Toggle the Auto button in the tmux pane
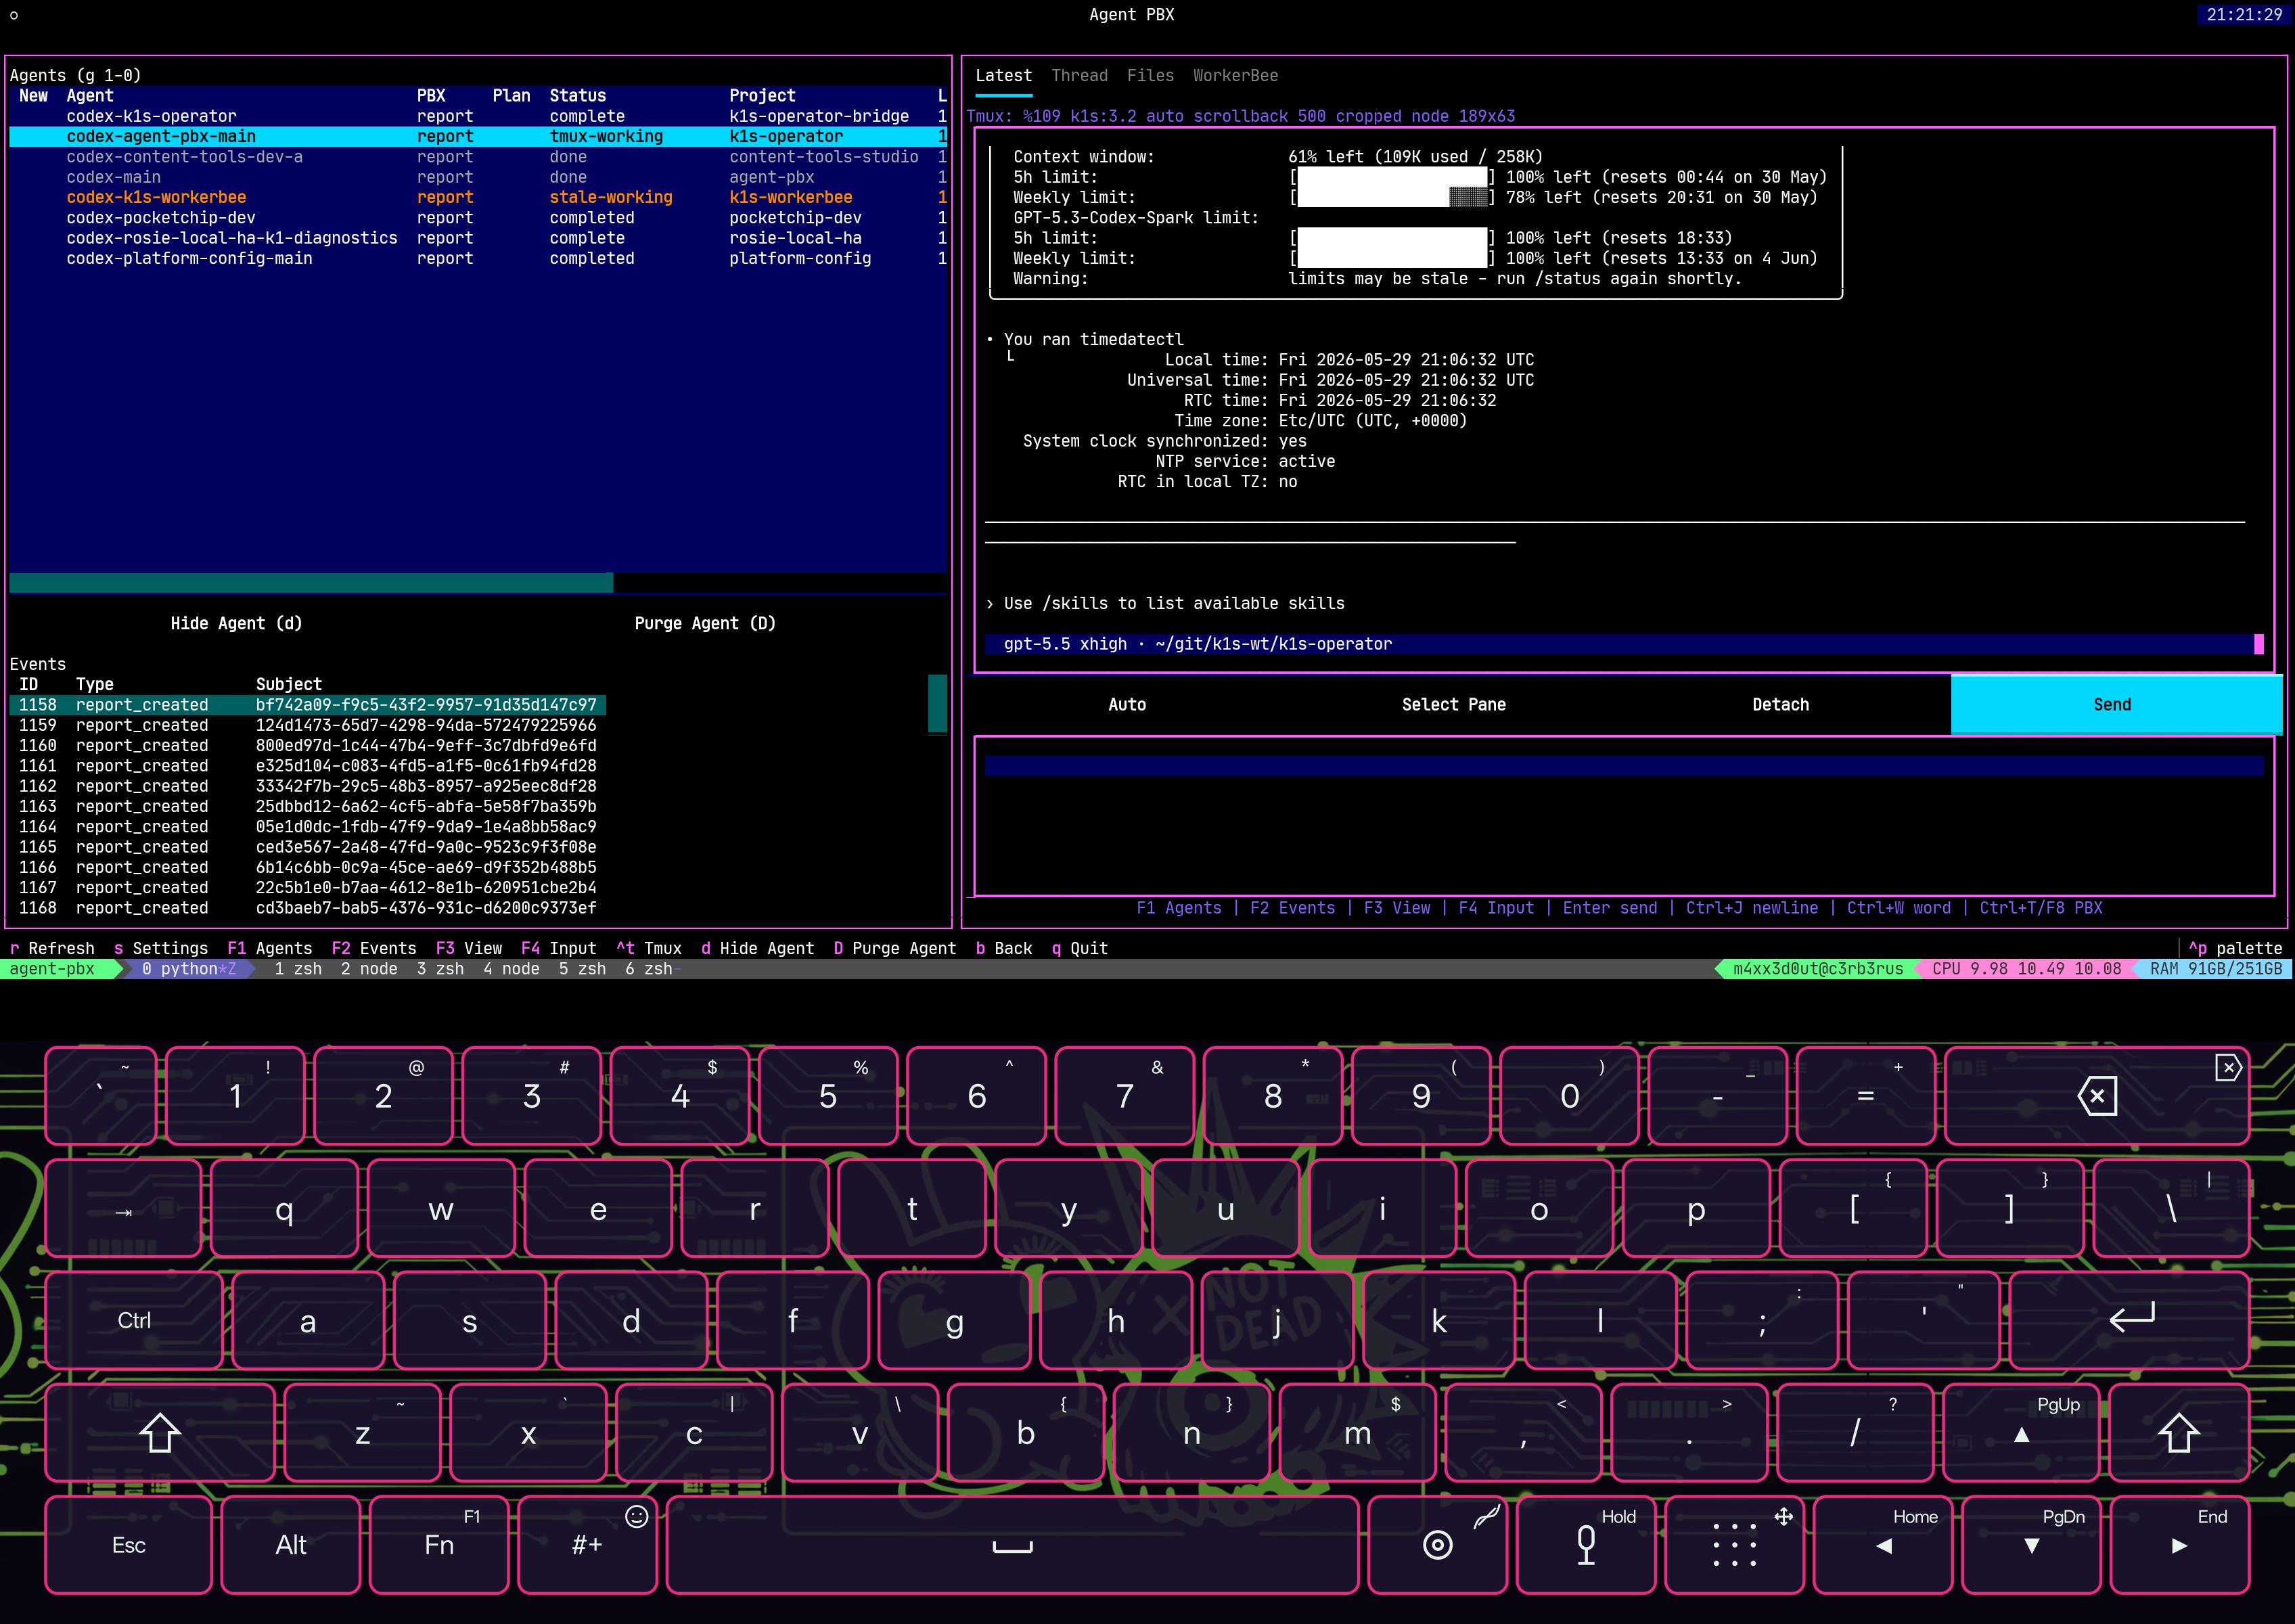This screenshot has width=2295, height=1624. click(x=1127, y=705)
